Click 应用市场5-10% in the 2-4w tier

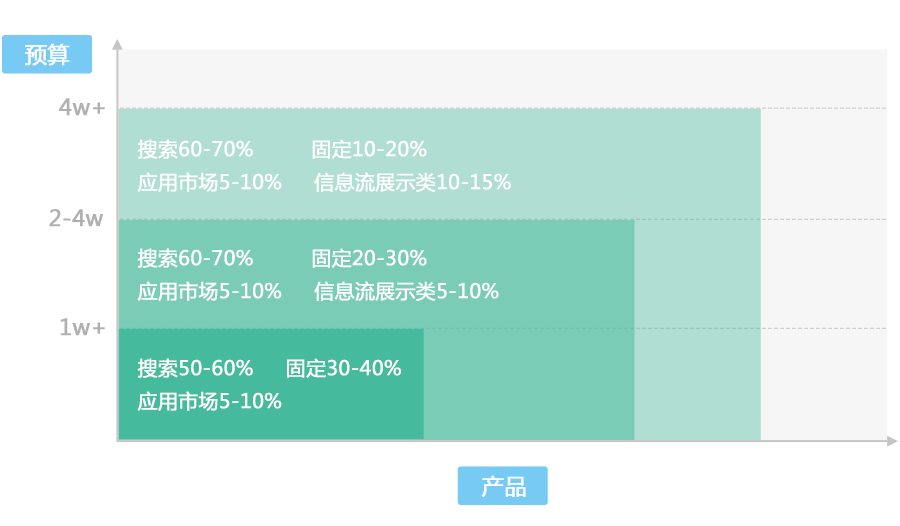tap(210, 292)
